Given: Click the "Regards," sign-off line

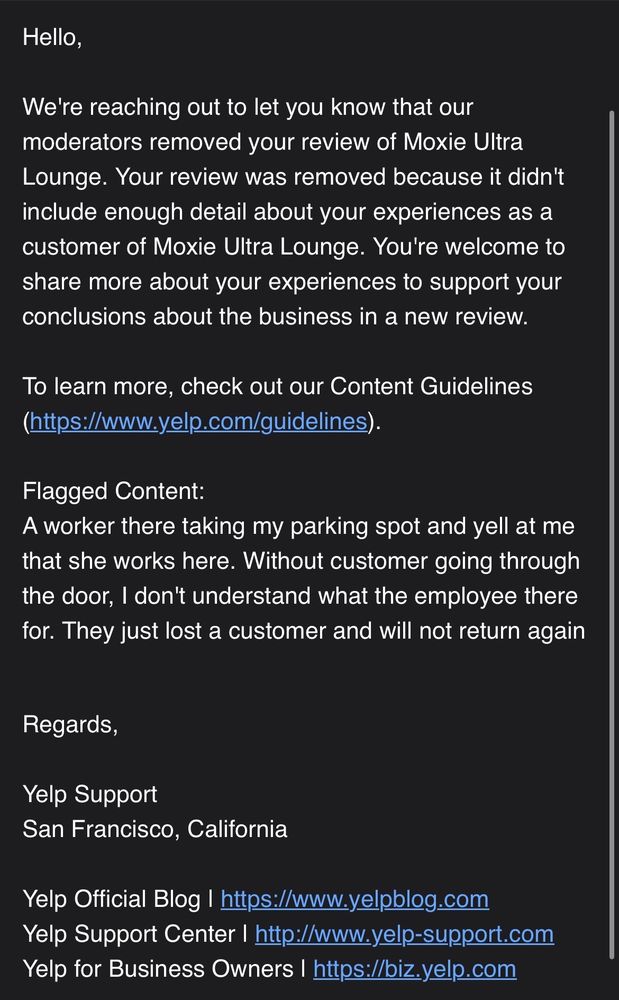Looking at the screenshot, I should pos(70,725).
